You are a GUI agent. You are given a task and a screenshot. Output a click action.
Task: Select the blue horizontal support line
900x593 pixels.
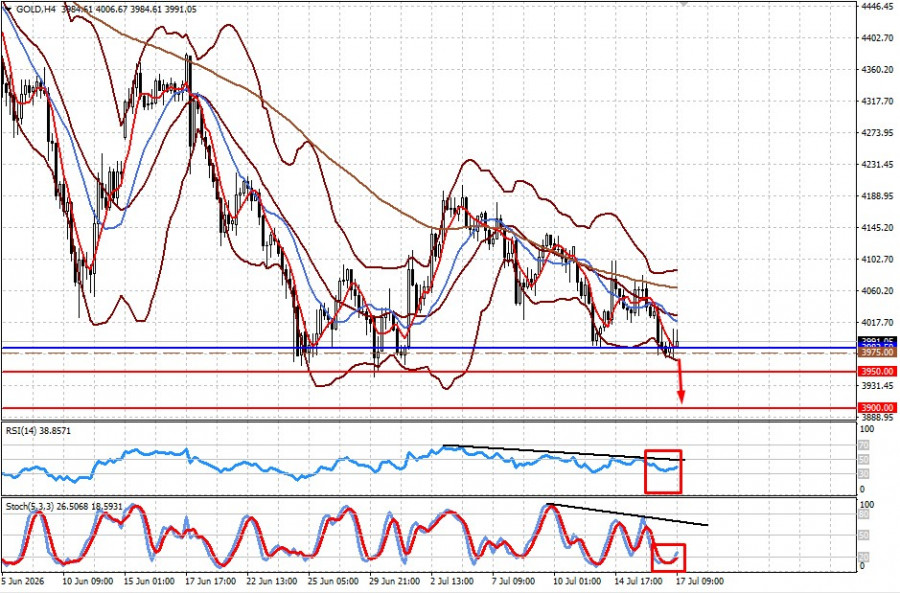point(429,348)
